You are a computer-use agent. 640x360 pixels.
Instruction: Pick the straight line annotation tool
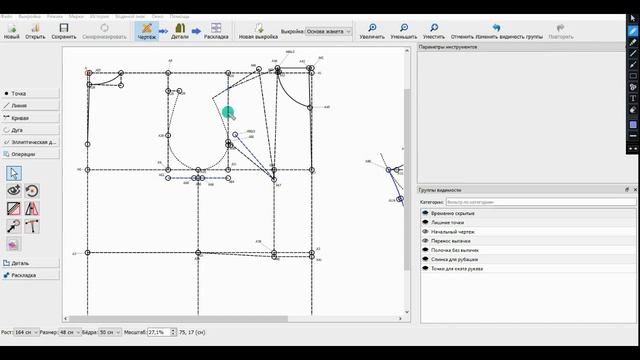(633, 53)
